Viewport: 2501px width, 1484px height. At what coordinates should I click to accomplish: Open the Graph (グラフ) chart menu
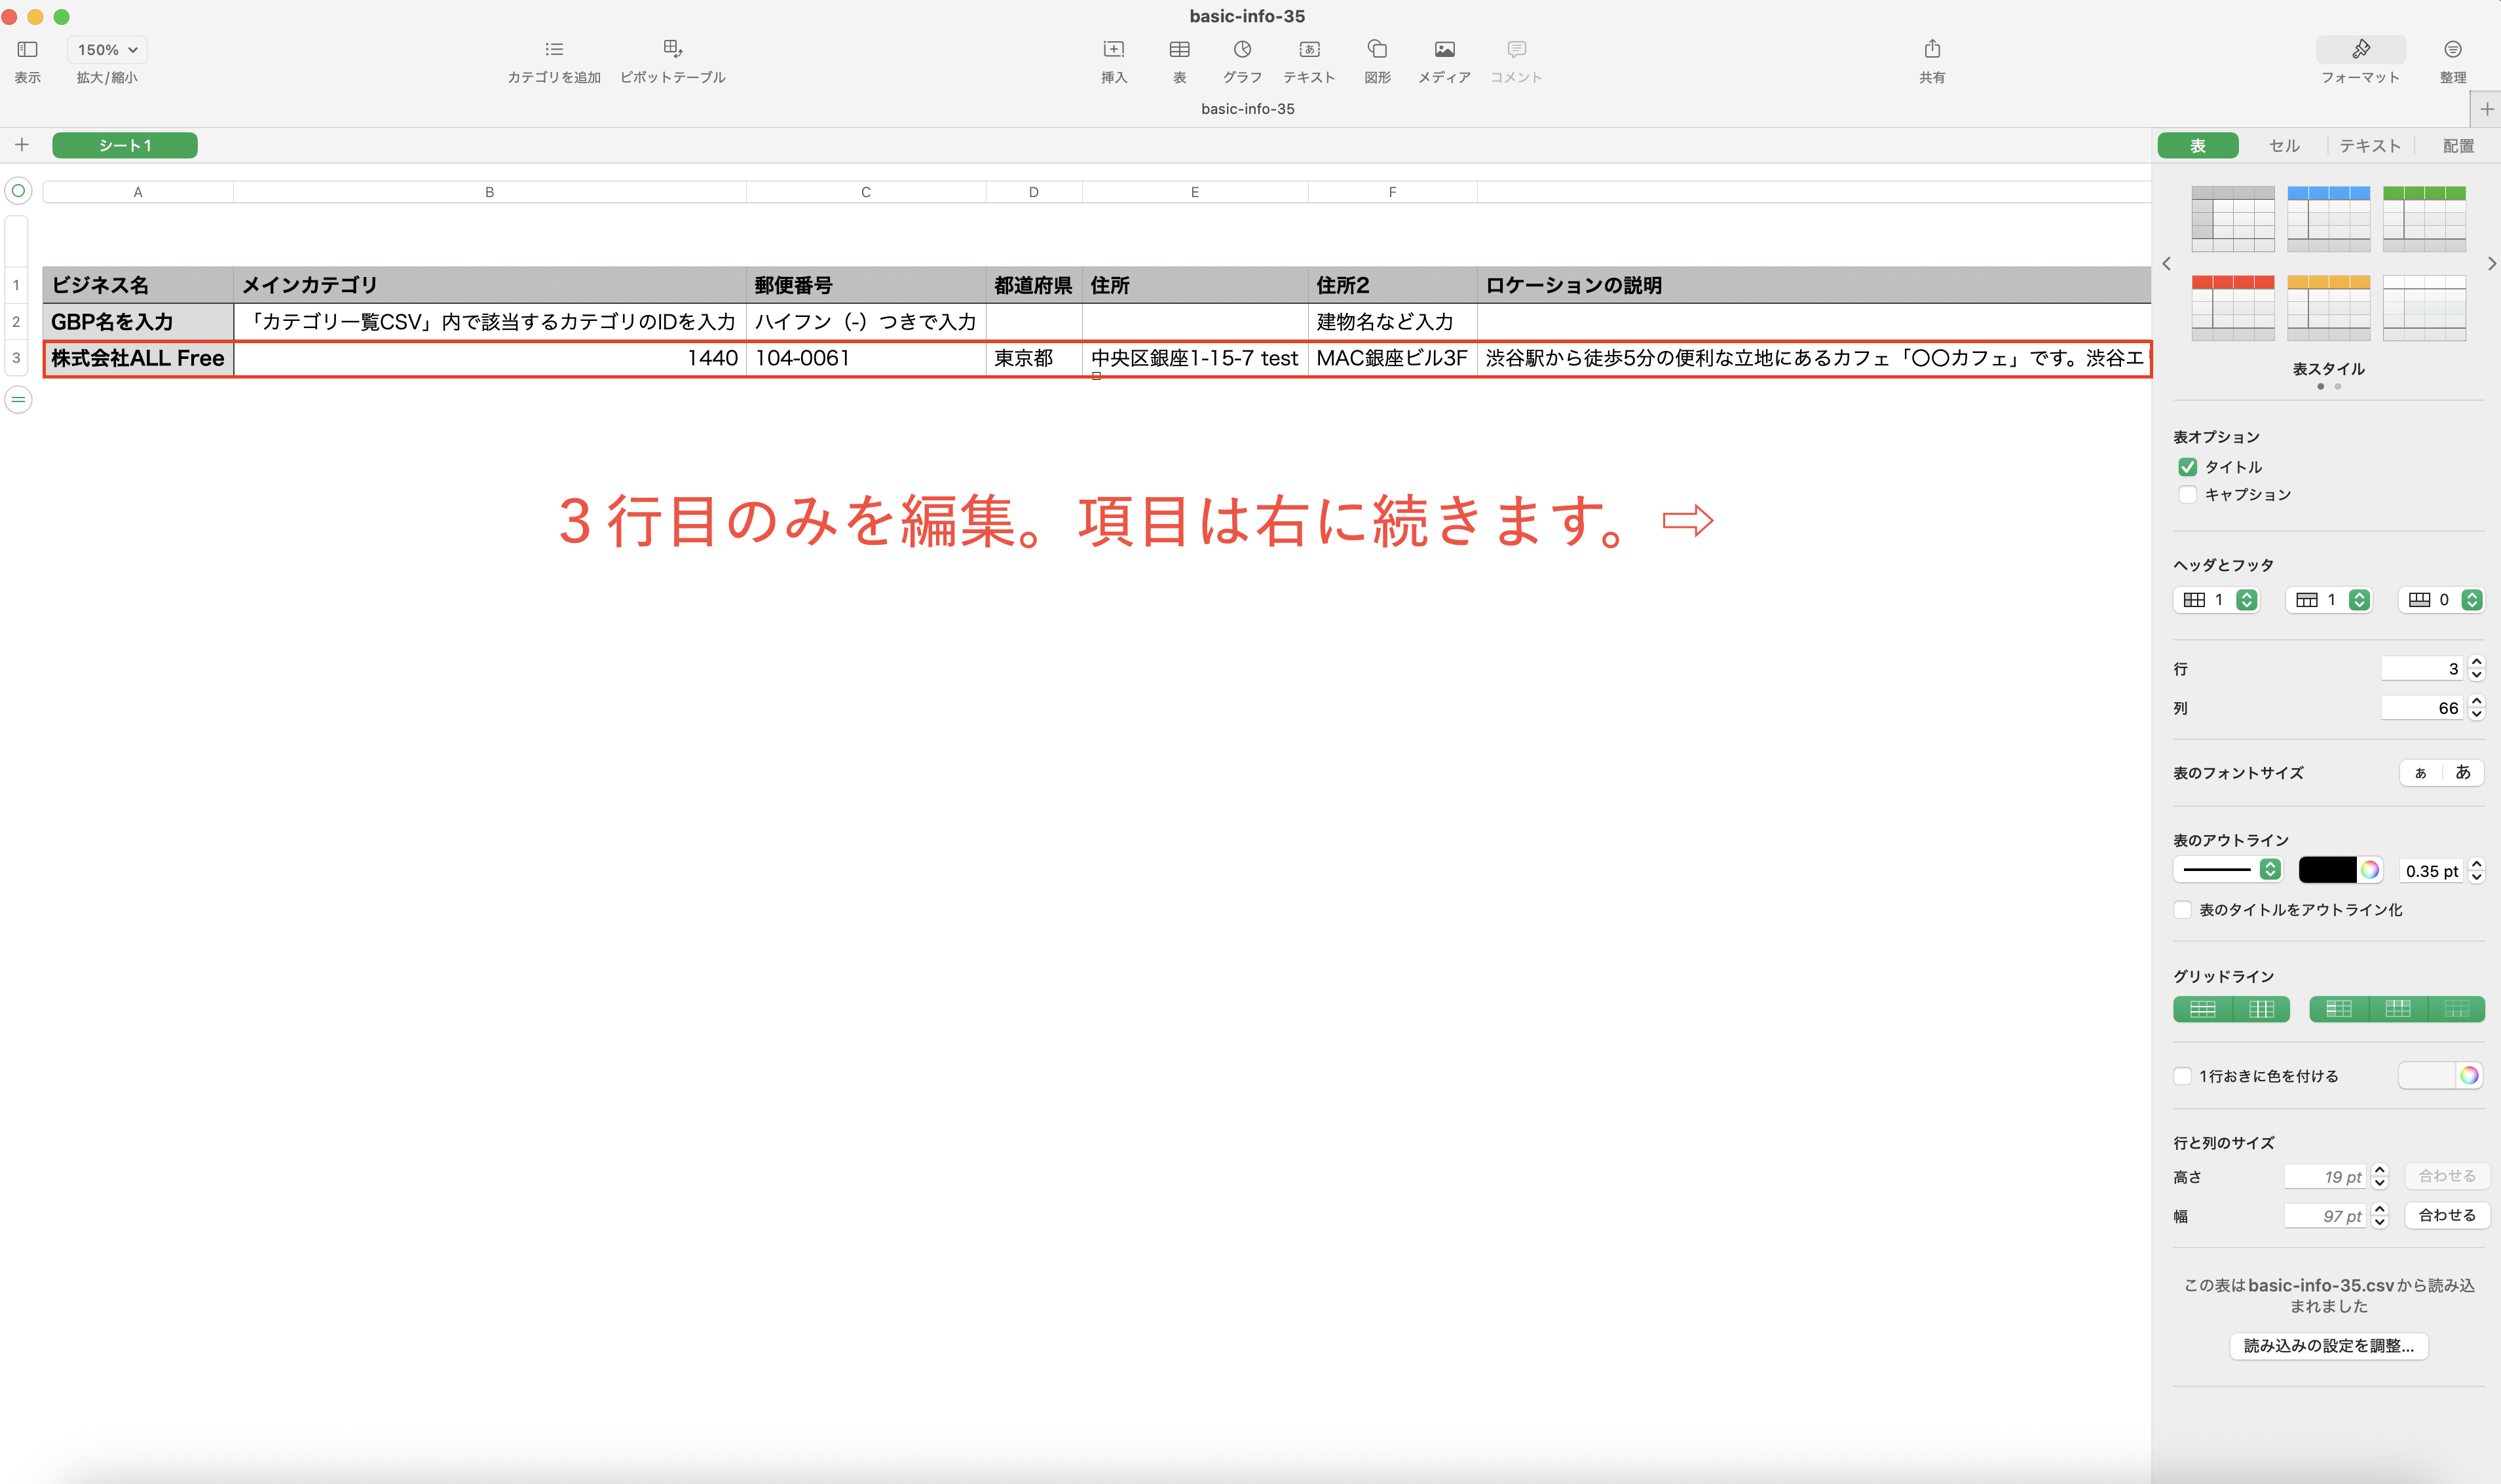pyautogui.click(x=1242, y=49)
